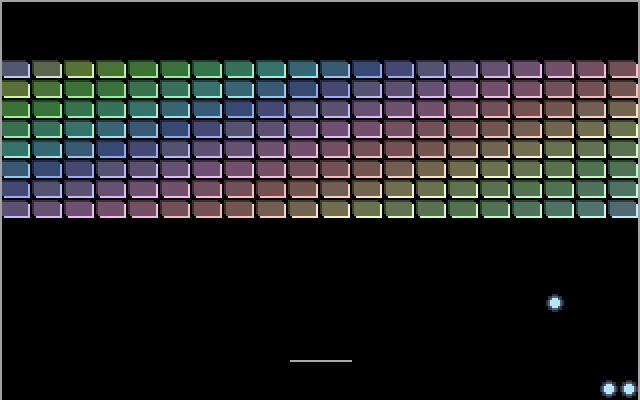Click the last brick in the bottom row
The width and height of the screenshot is (640, 400).
pos(623,209)
